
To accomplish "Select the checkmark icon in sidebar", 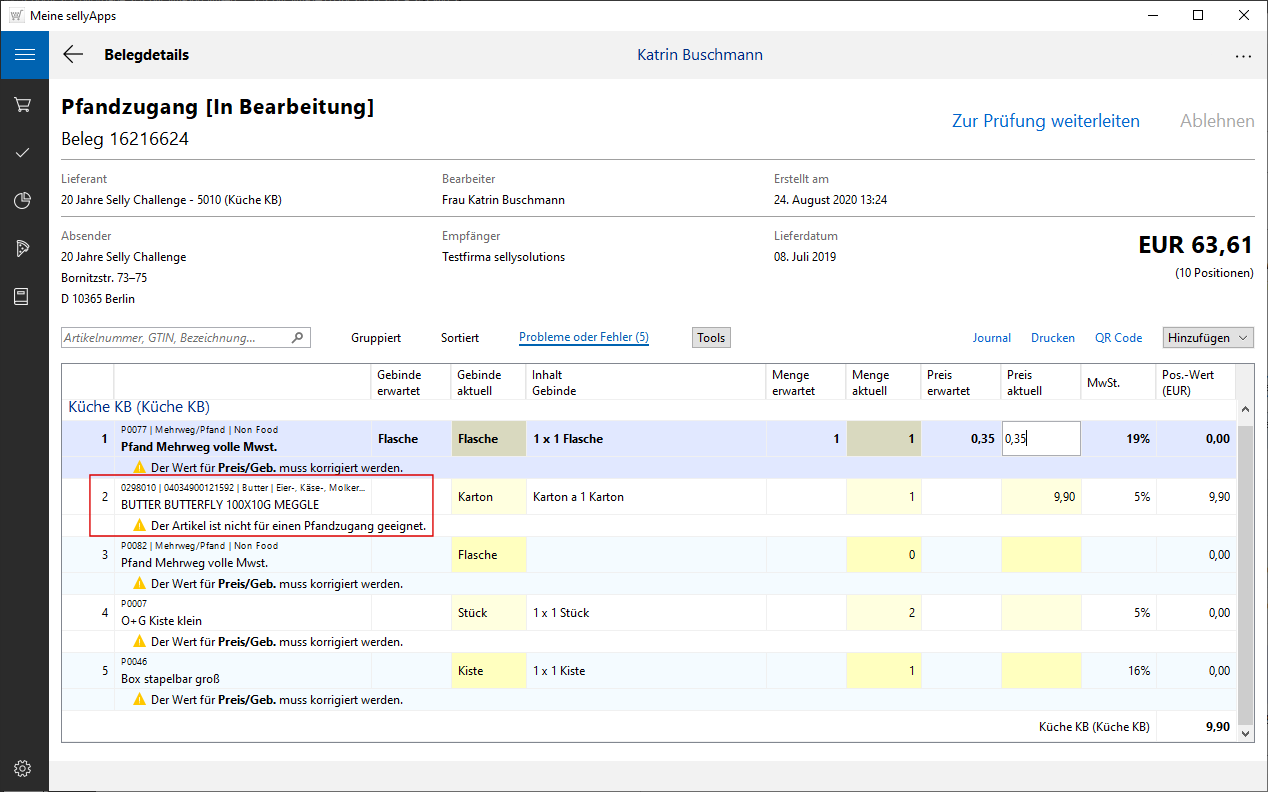I will (x=24, y=153).
